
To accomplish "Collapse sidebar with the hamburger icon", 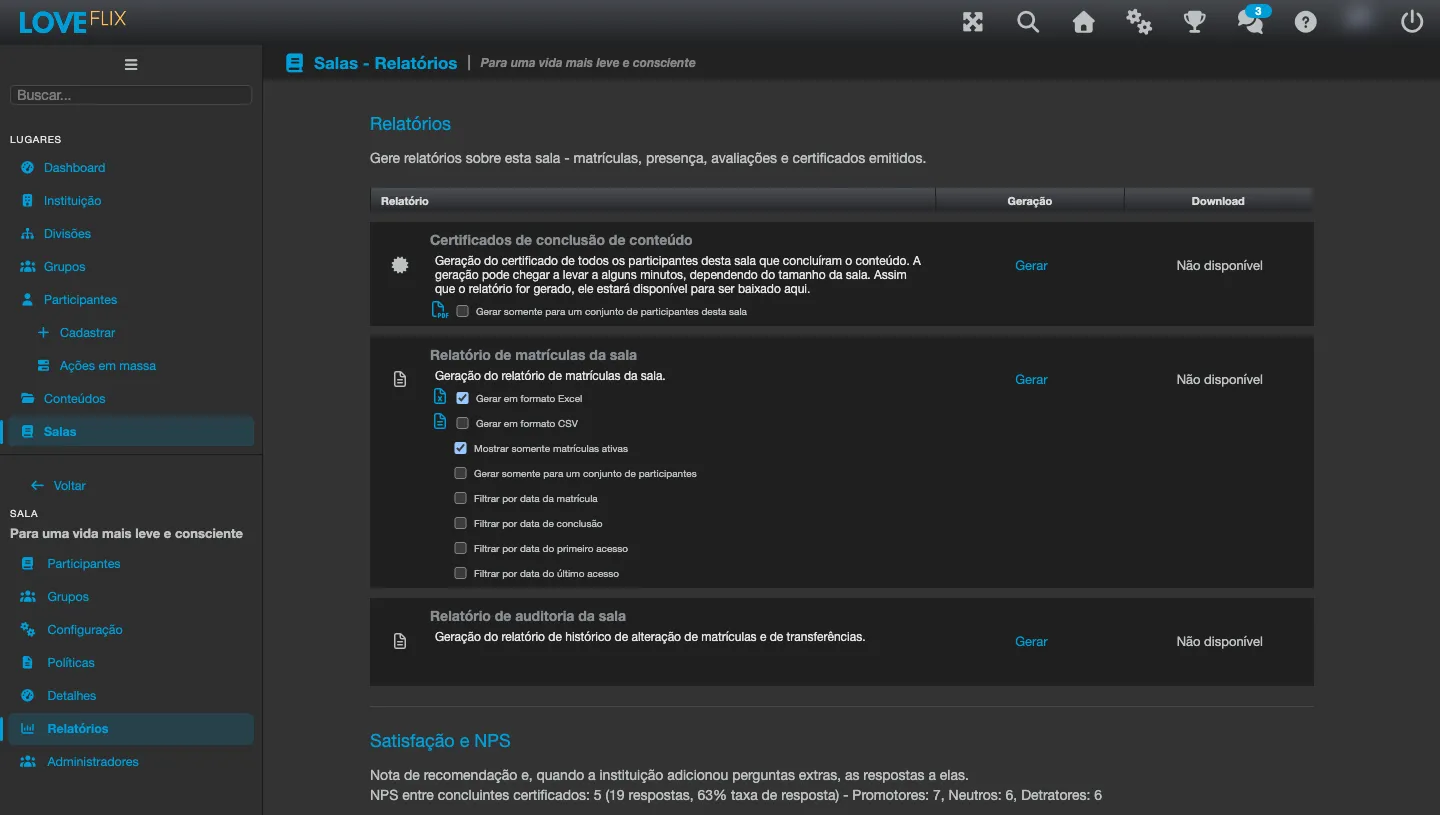I will pos(131,65).
